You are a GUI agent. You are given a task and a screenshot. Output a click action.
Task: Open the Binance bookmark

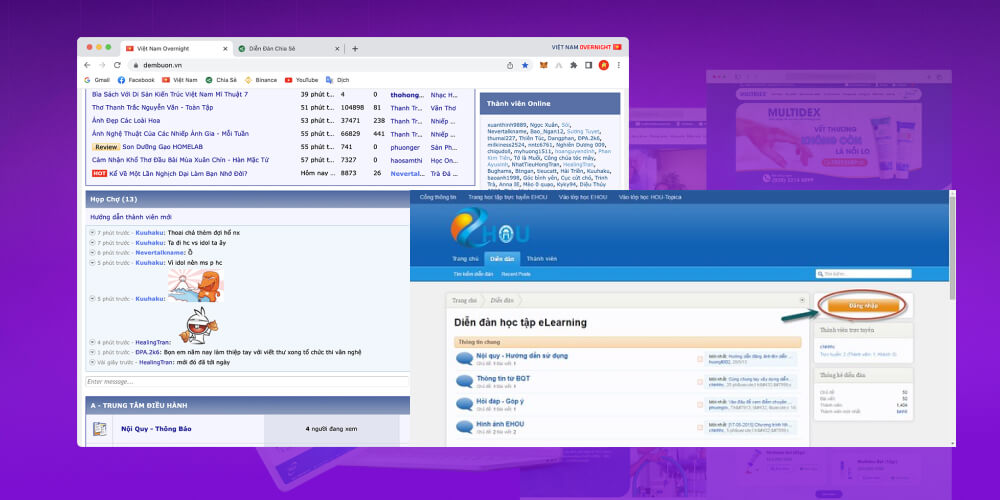coord(261,80)
